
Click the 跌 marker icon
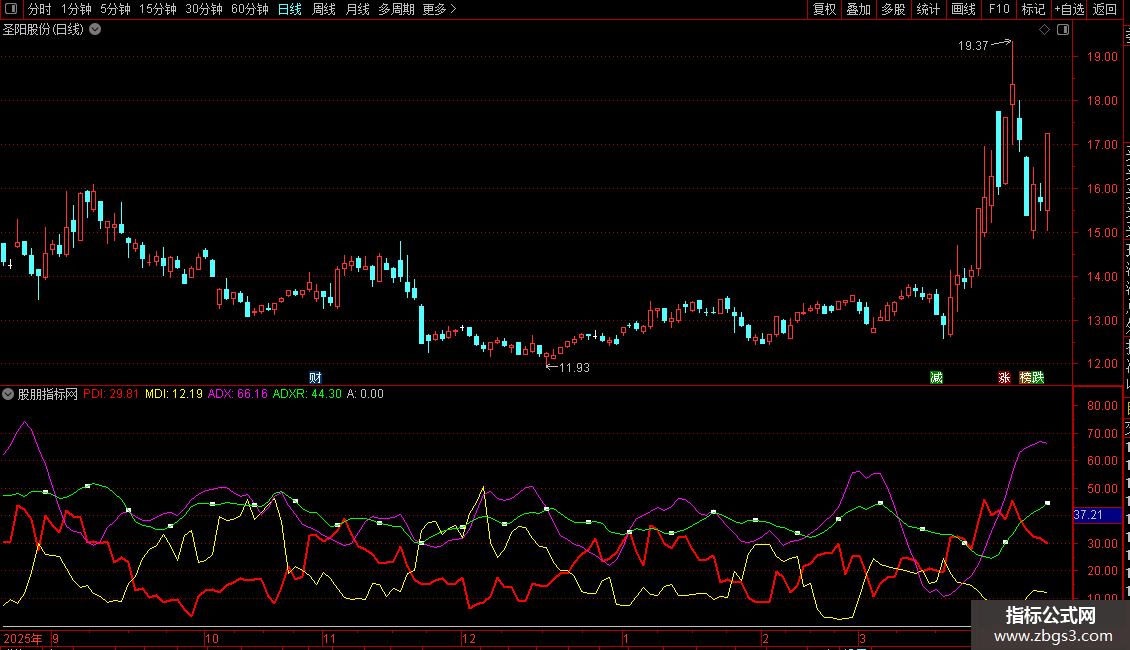click(x=1038, y=377)
